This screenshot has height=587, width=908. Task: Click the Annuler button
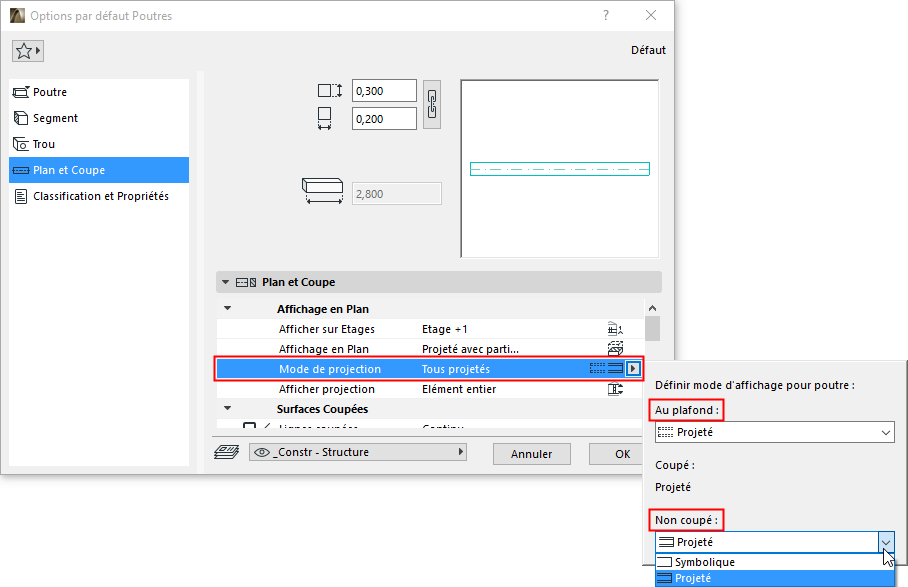point(532,454)
